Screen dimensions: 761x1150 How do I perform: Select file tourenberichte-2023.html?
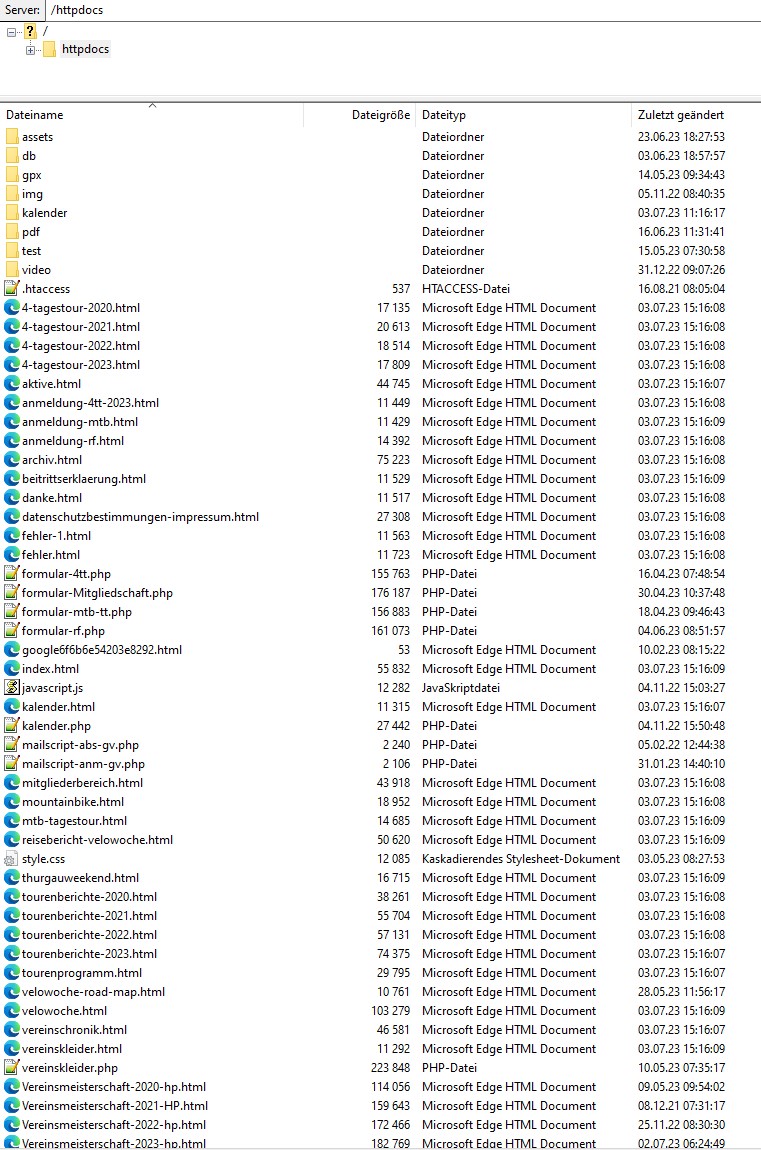(89, 953)
